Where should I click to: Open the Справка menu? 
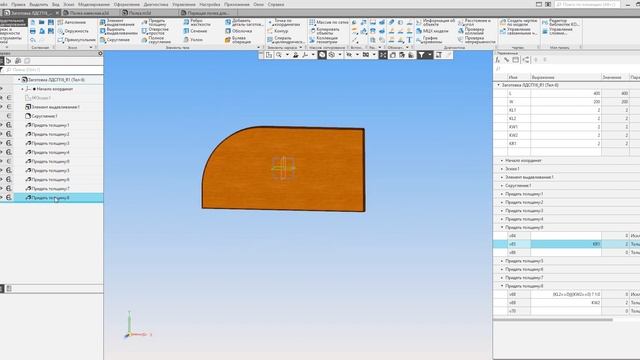click(x=276, y=4)
